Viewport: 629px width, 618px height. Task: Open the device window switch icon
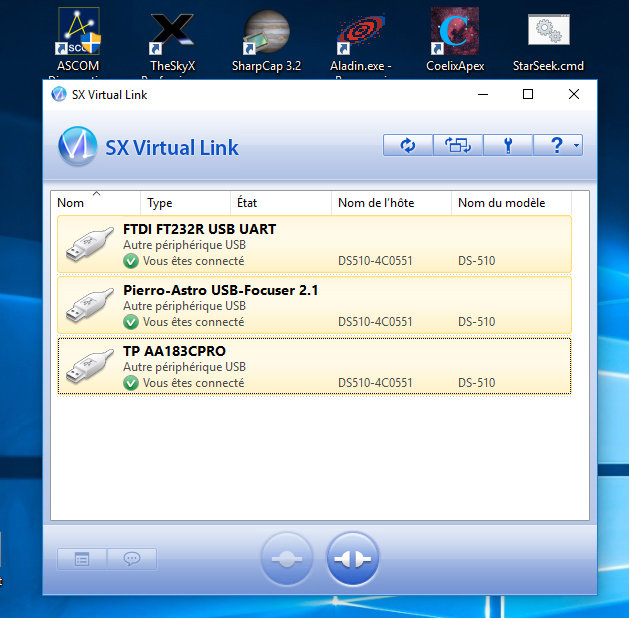coord(458,145)
